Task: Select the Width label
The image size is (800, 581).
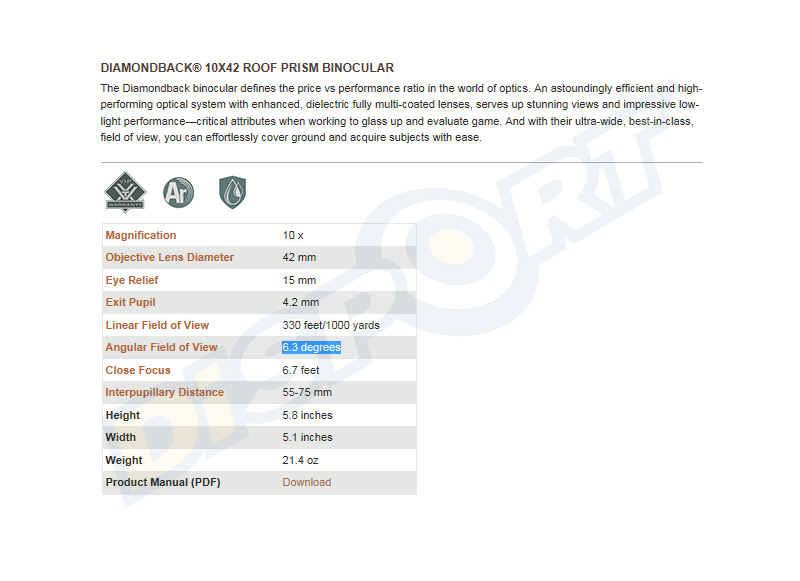Action: 120,437
